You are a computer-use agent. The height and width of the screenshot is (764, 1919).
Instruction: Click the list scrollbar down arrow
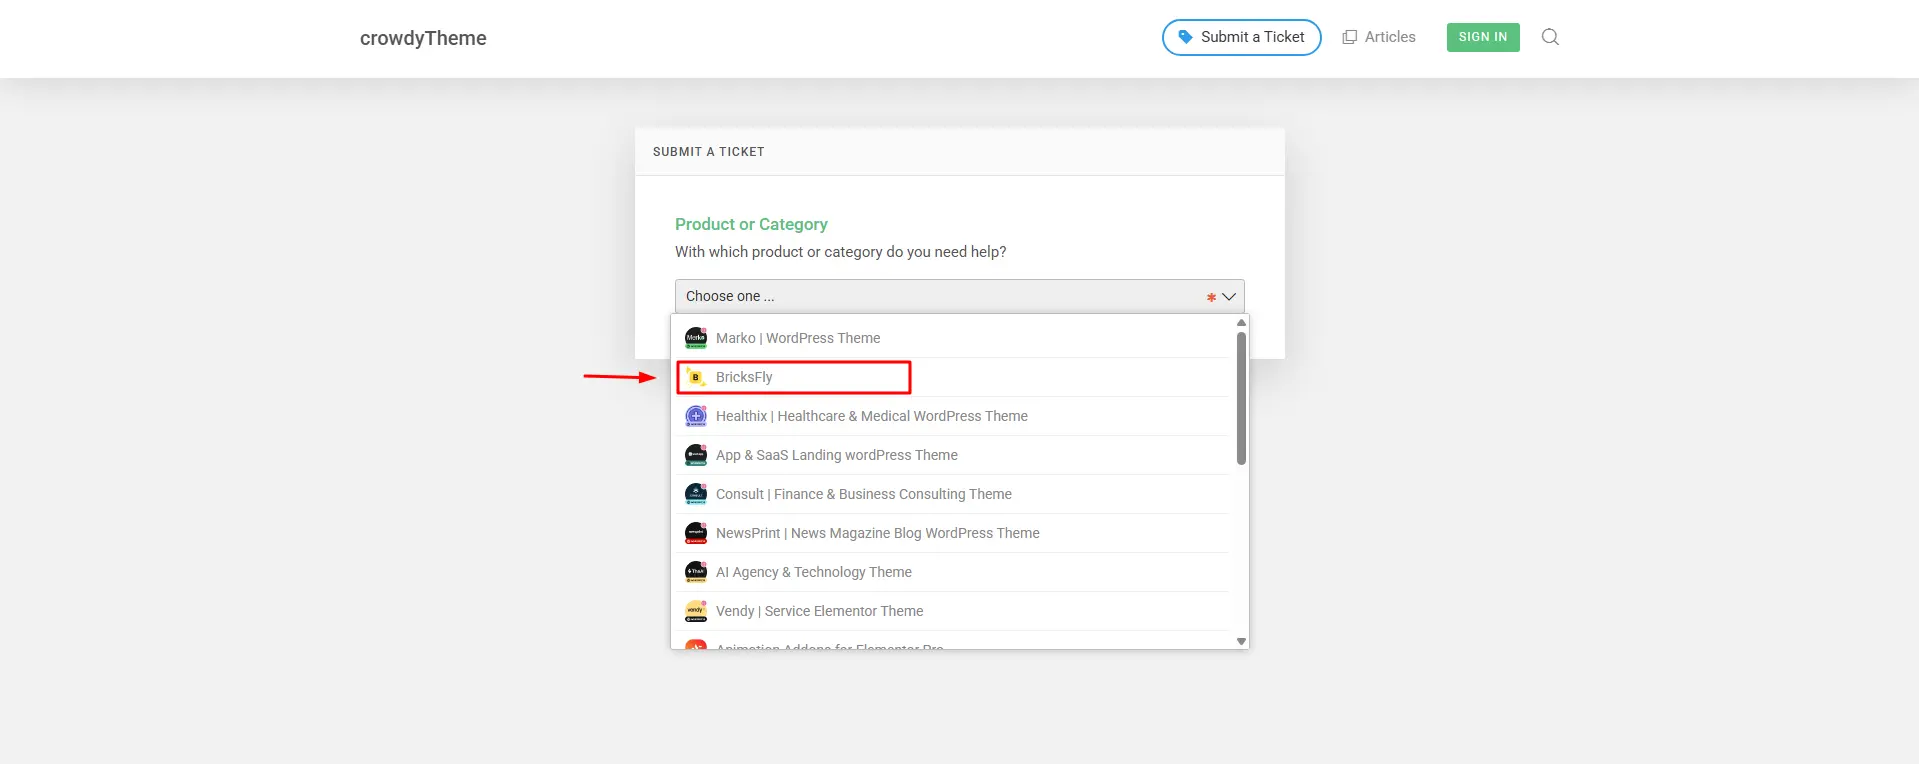[x=1241, y=641]
